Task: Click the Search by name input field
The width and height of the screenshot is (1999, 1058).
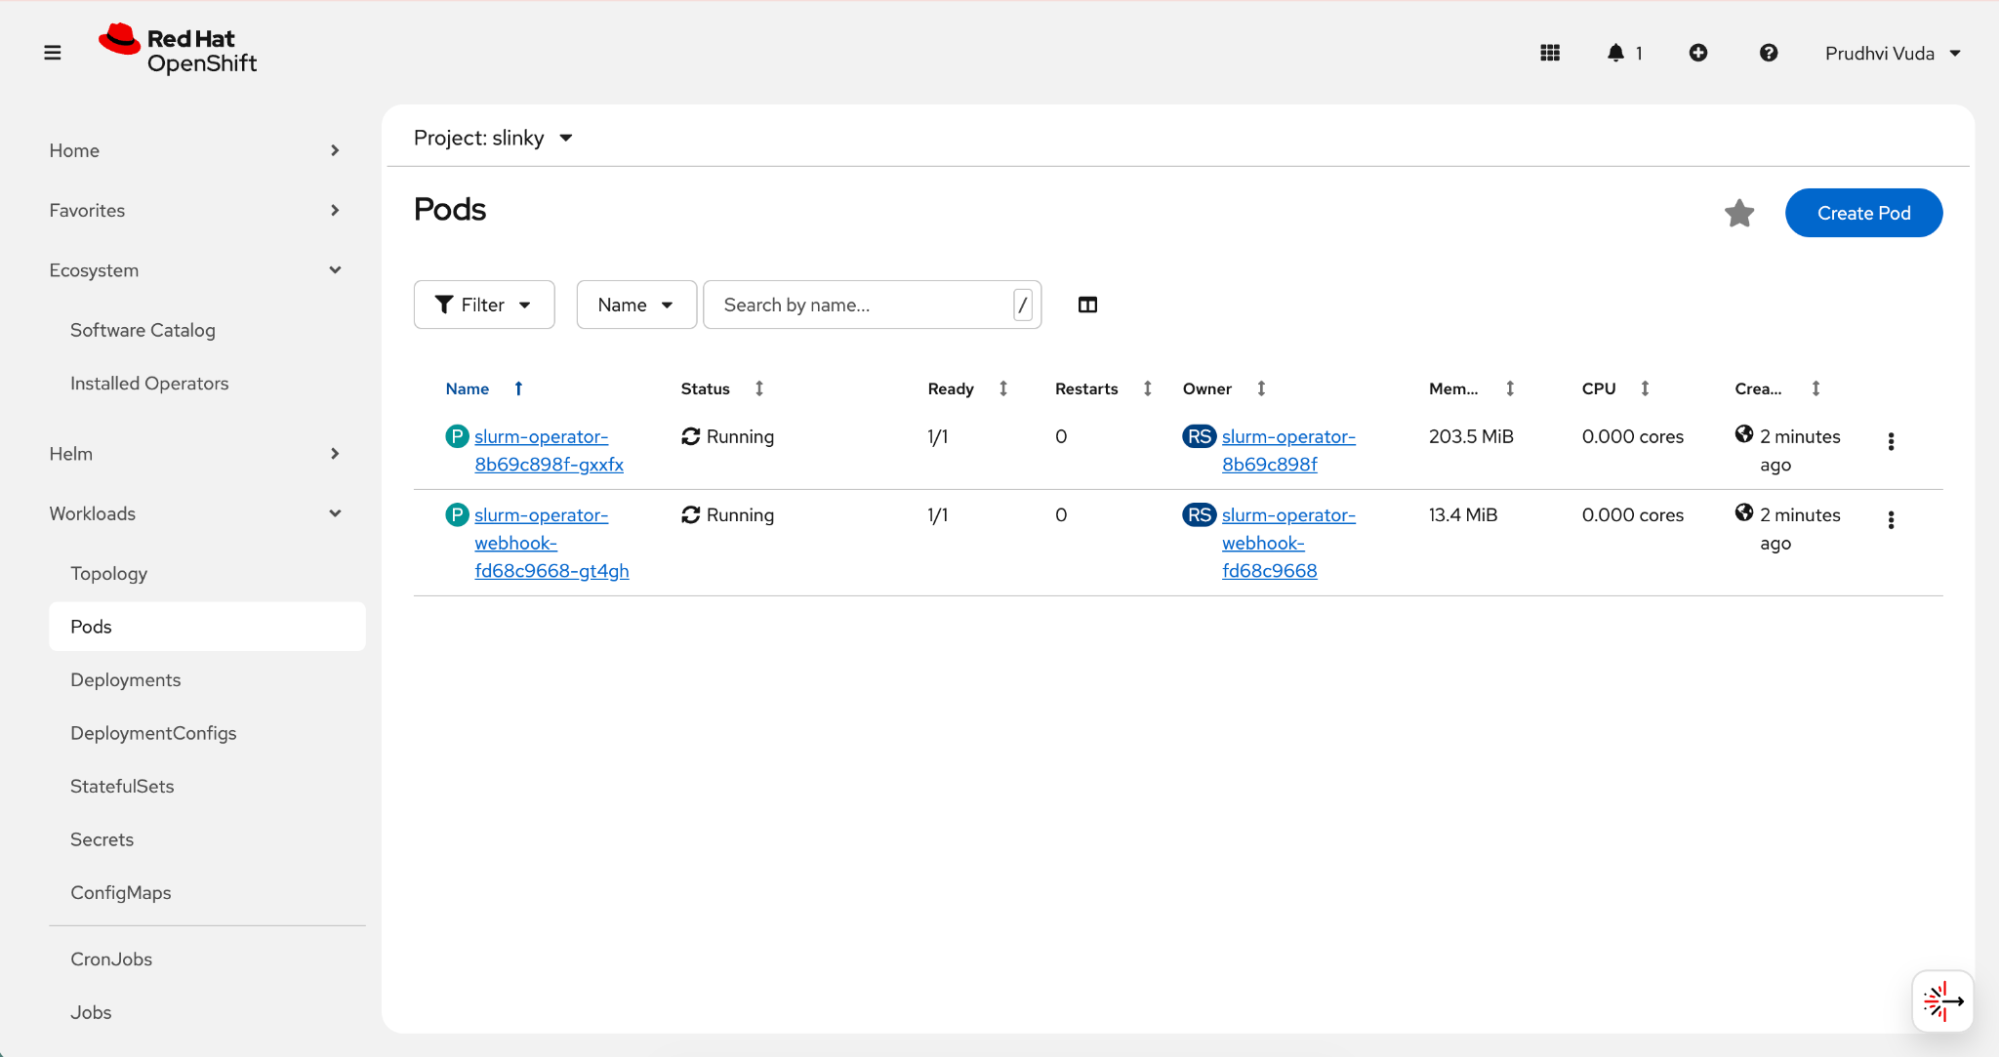Action: pyautogui.click(x=860, y=305)
